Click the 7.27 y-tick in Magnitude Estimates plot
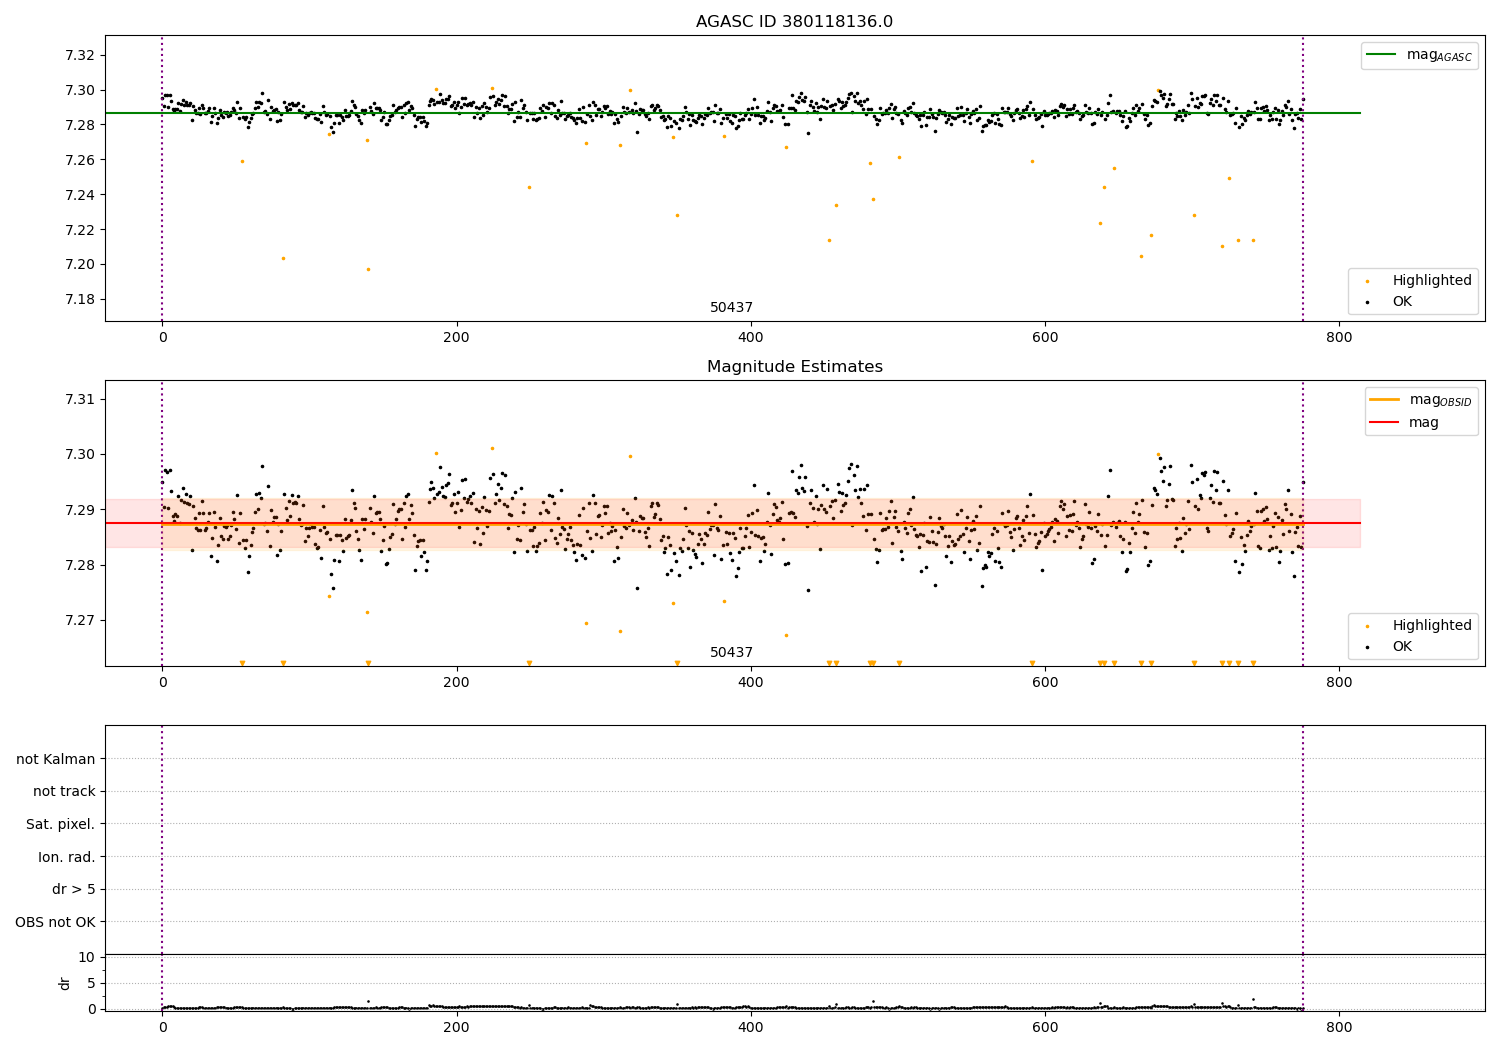The width and height of the screenshot is (1500, 1050). 78,620
